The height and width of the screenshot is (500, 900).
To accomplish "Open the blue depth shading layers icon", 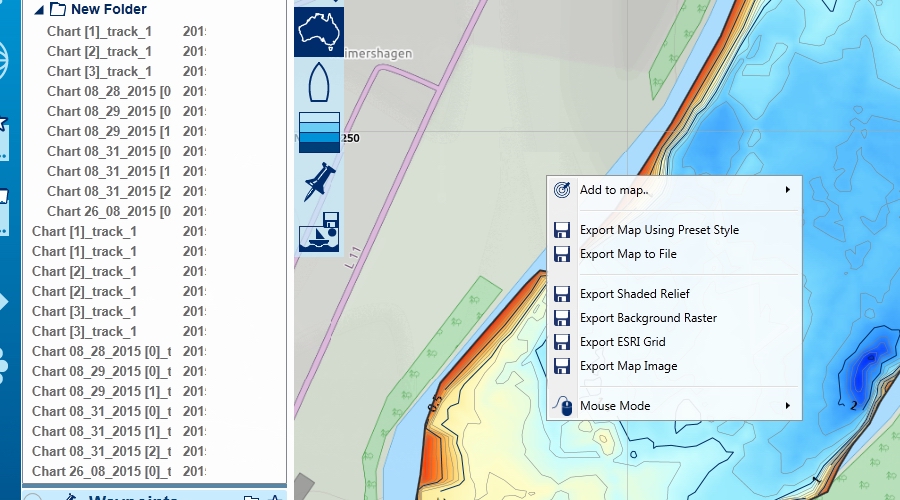I will click(319, 132).
